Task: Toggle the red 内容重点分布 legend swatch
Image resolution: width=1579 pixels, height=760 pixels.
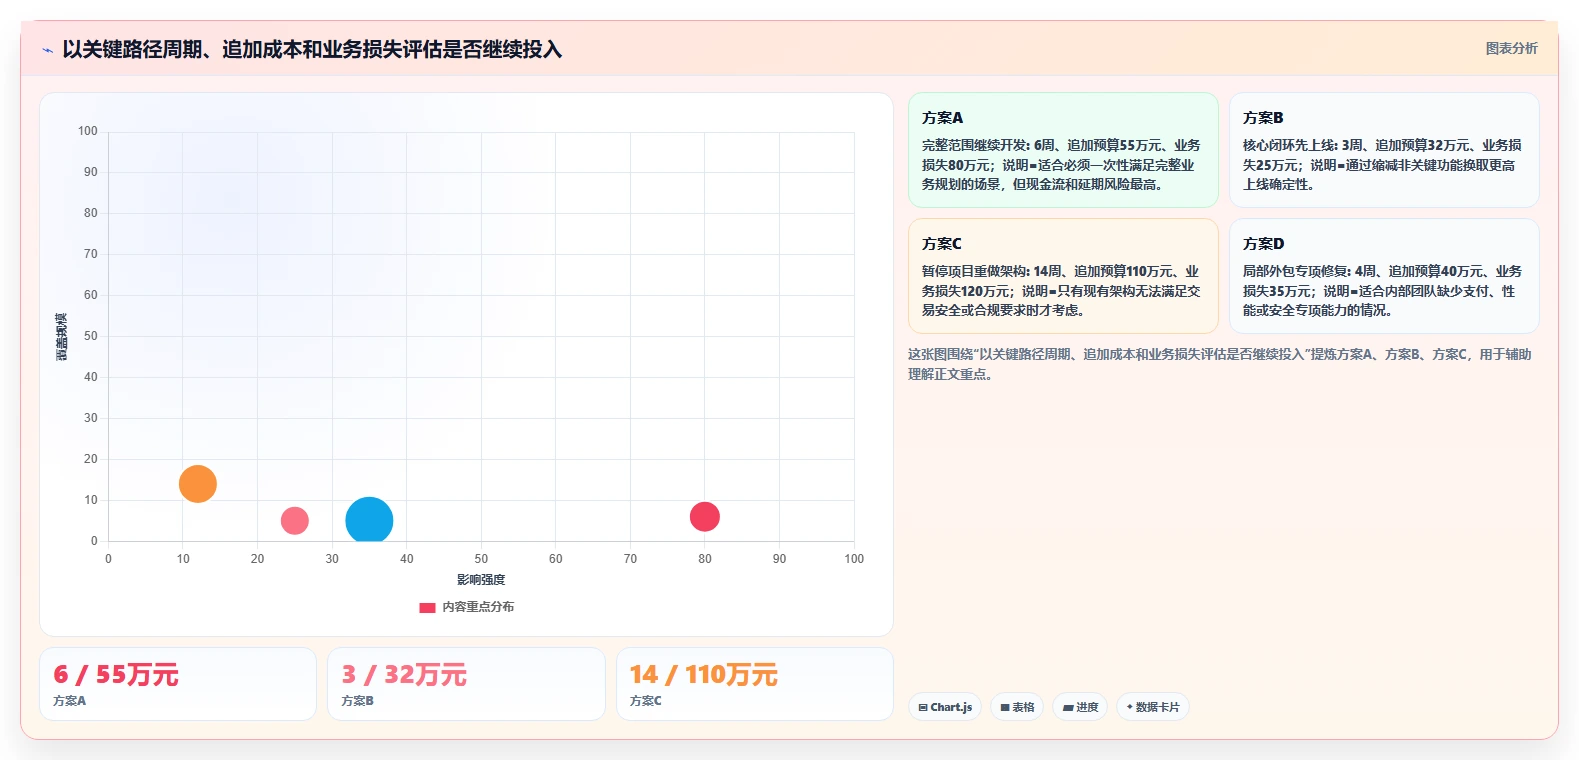Action: (427, 607)
